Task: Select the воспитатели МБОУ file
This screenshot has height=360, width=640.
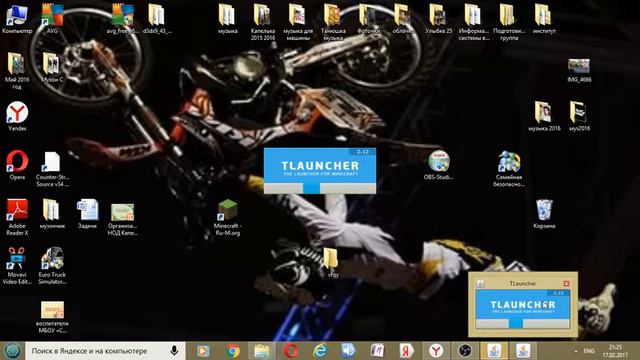Action: [x=52, y=317]
